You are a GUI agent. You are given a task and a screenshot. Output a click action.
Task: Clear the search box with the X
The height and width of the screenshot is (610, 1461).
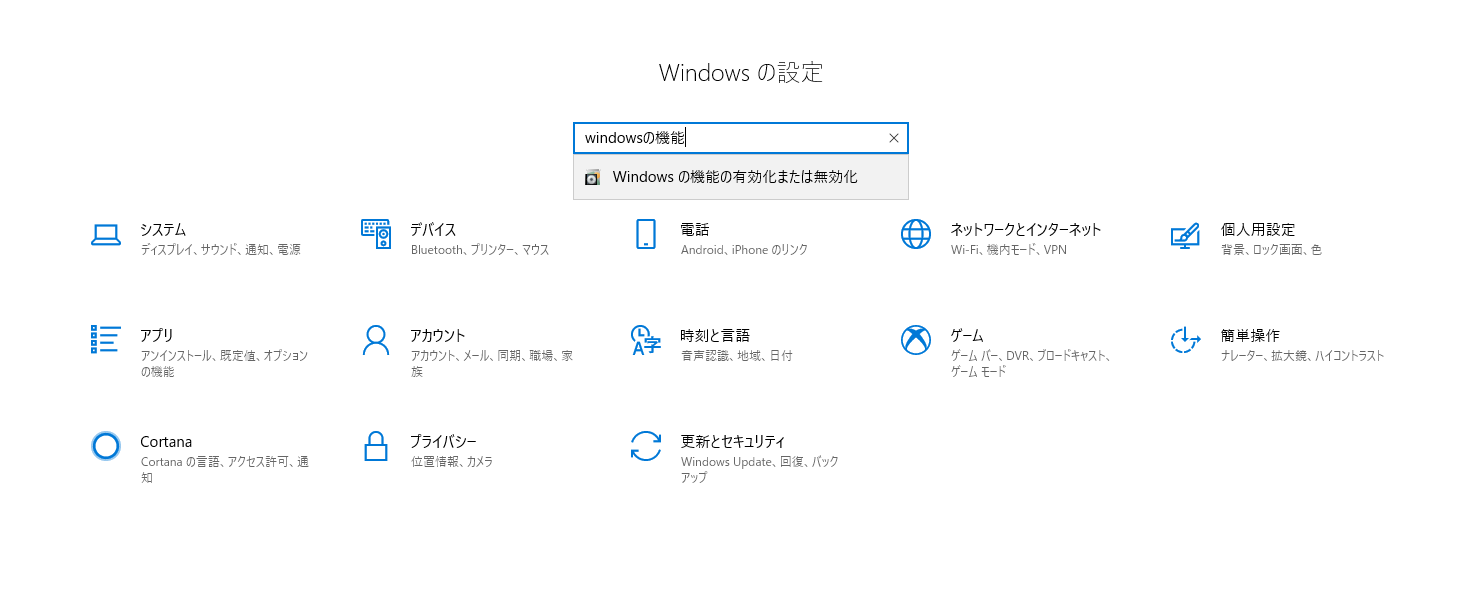(x=894, y=138)
